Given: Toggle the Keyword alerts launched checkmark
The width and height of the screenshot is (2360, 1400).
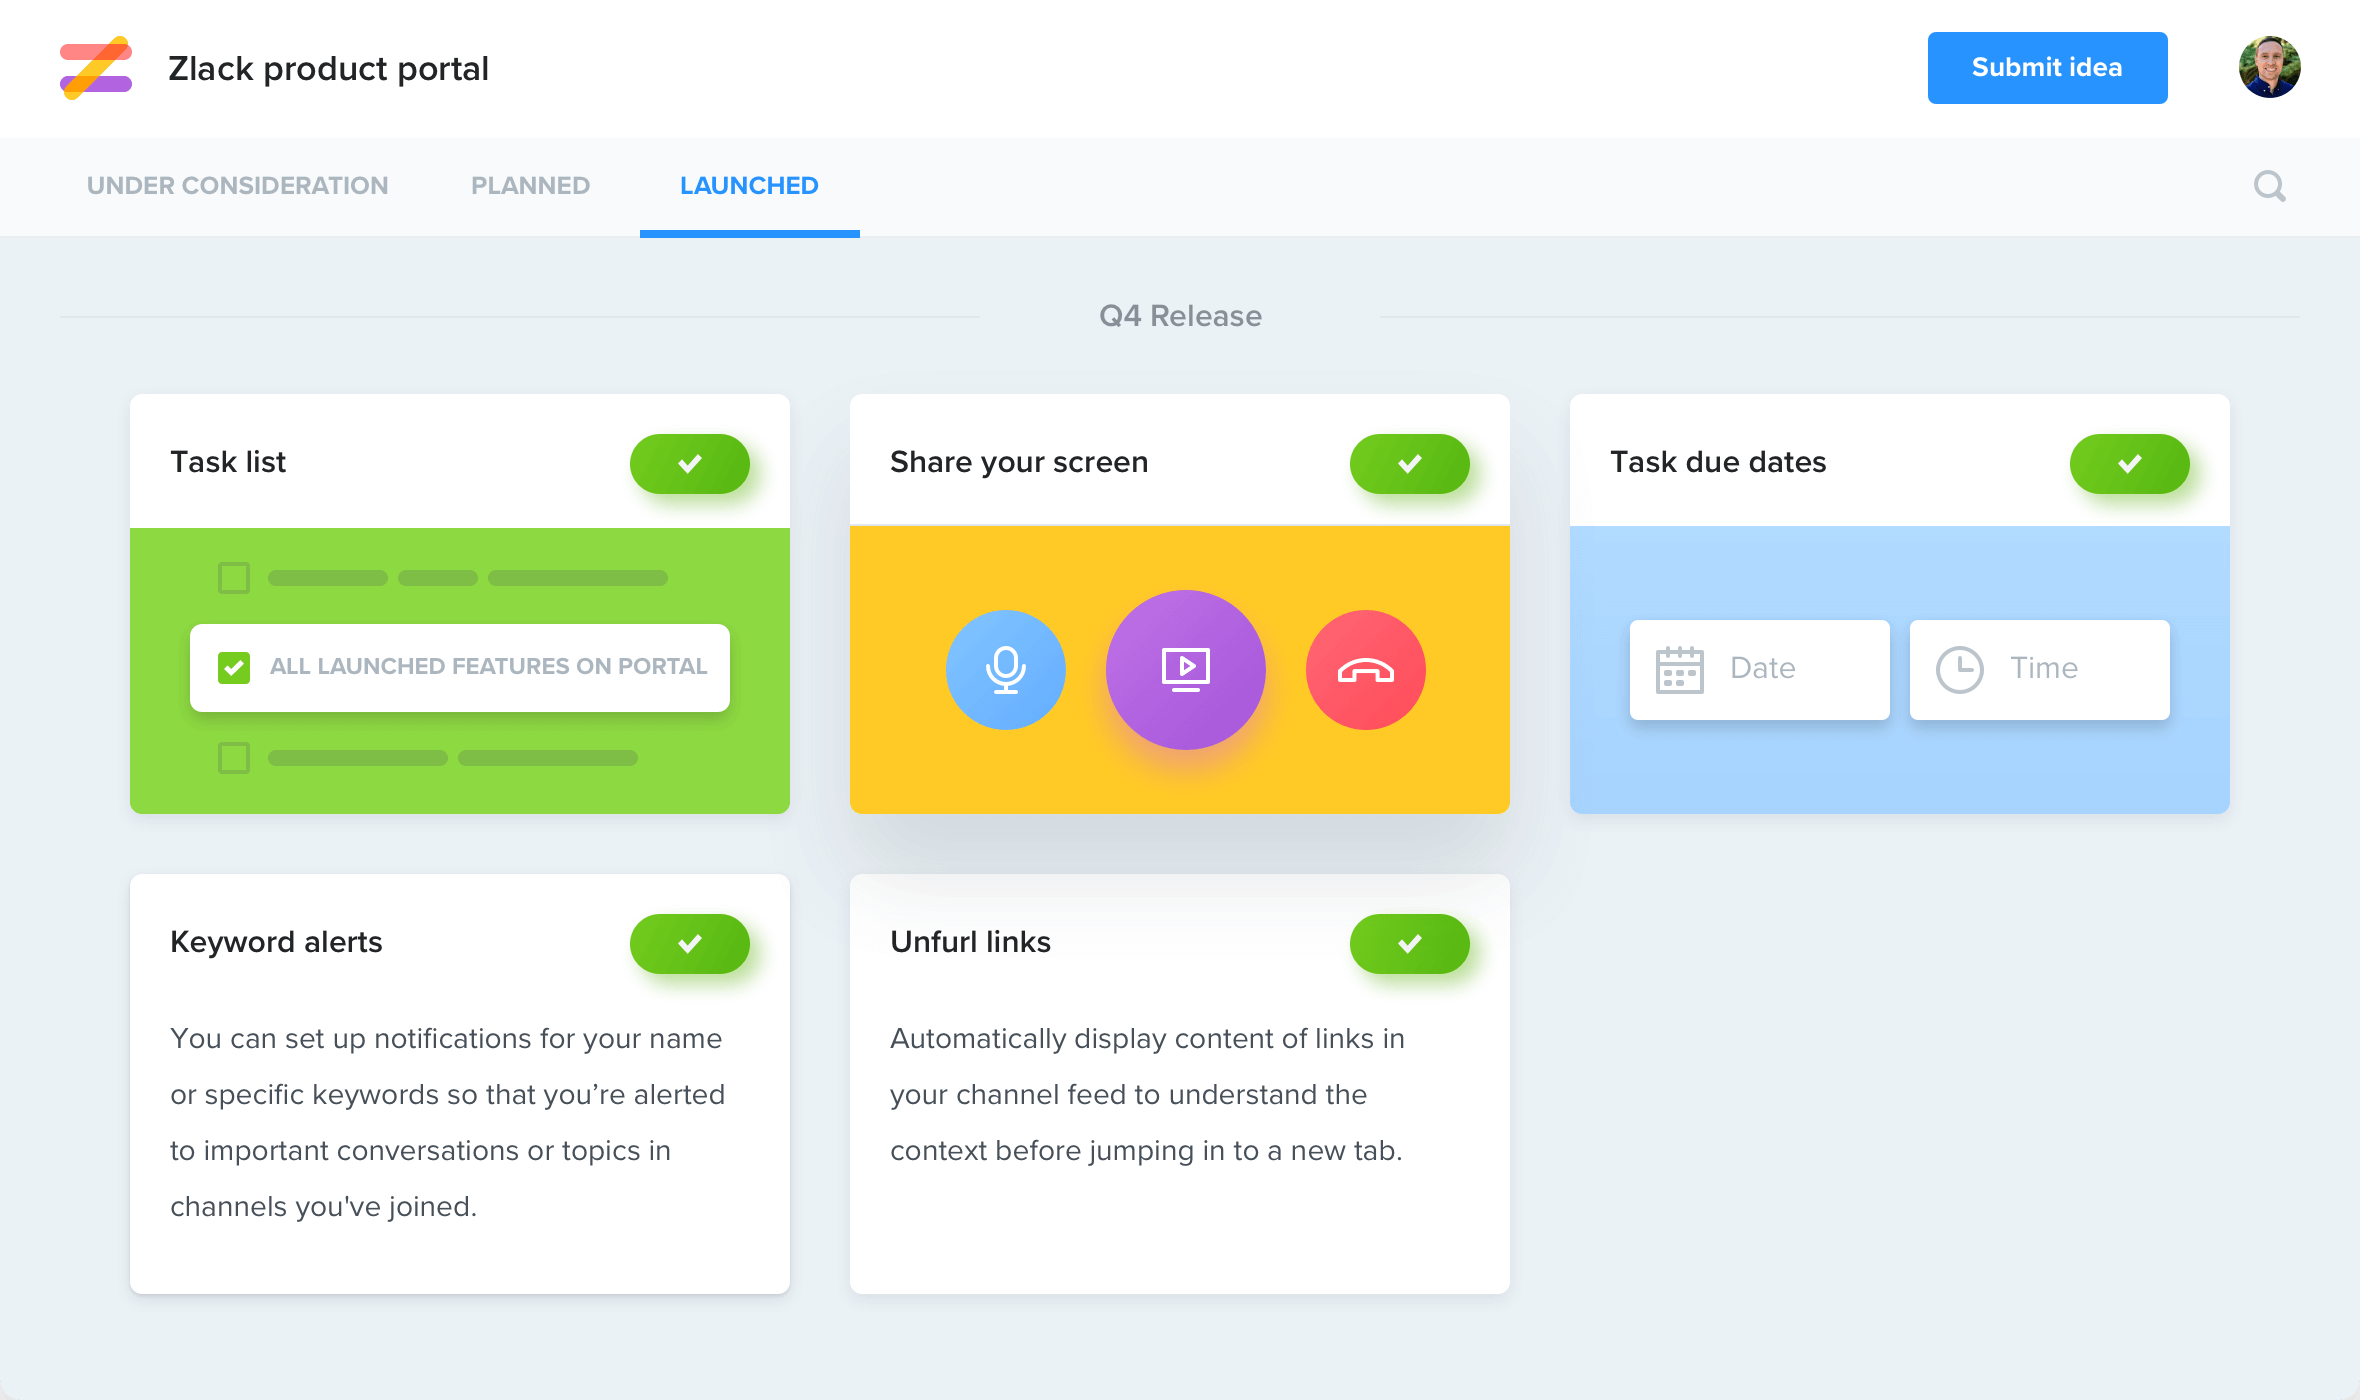Looking at the screenshot, I should pos(688,942).
